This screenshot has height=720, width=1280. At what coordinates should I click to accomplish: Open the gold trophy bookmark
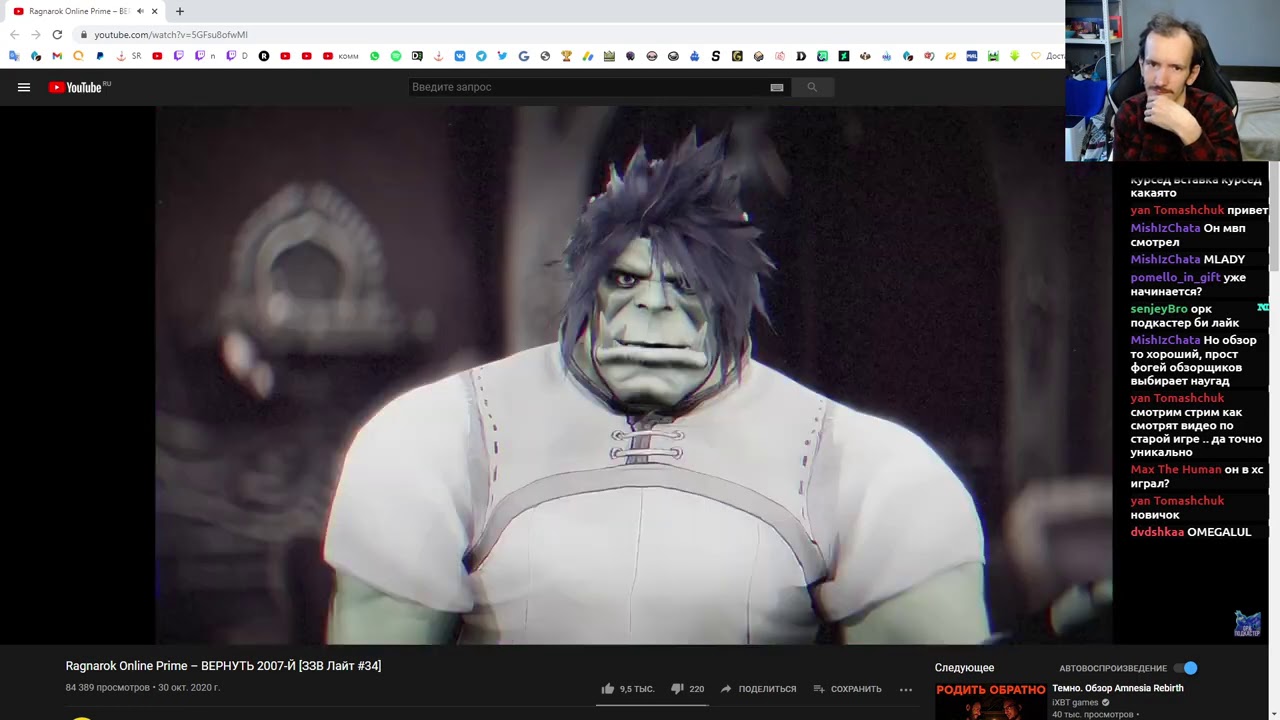[566, 56]
